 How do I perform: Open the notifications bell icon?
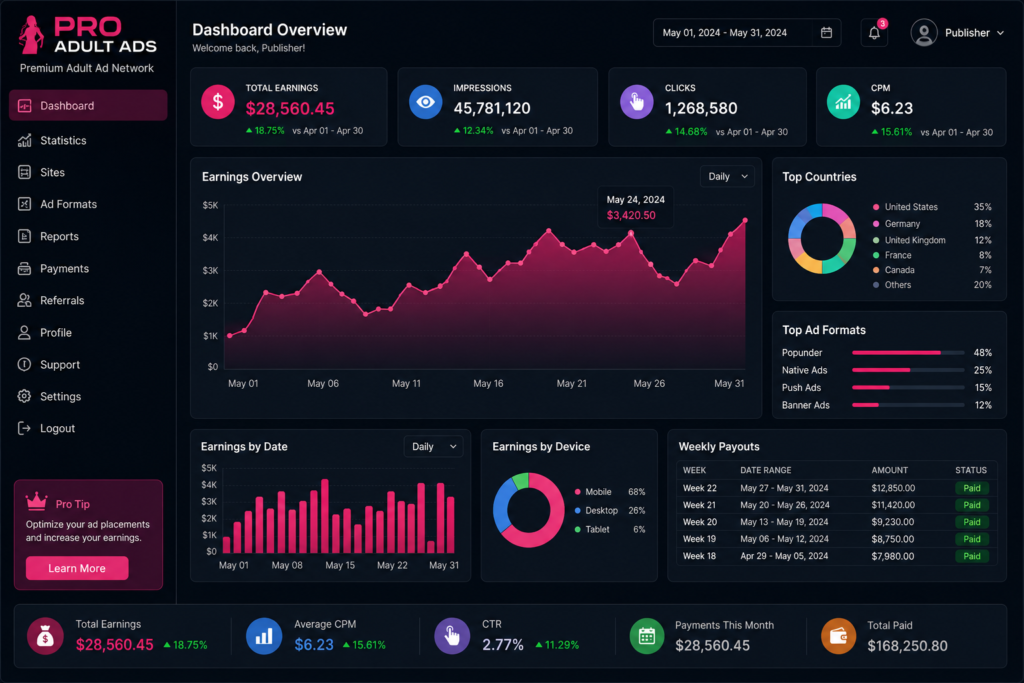point(874,33)
